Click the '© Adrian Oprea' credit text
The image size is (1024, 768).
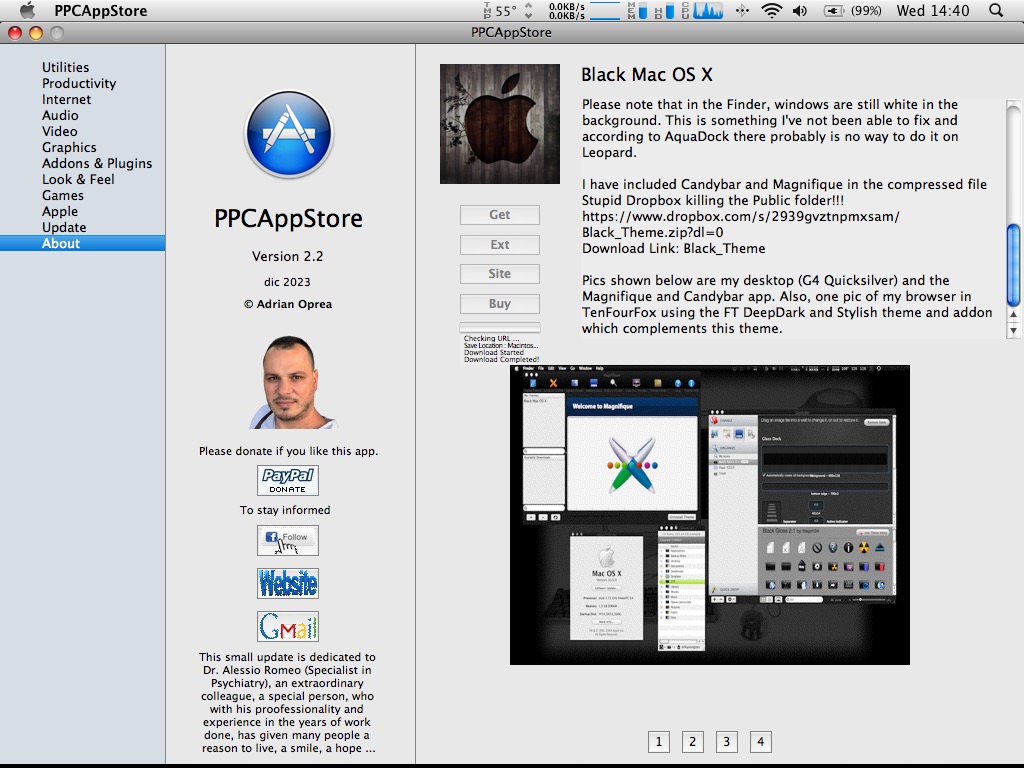tap(288, 304)
